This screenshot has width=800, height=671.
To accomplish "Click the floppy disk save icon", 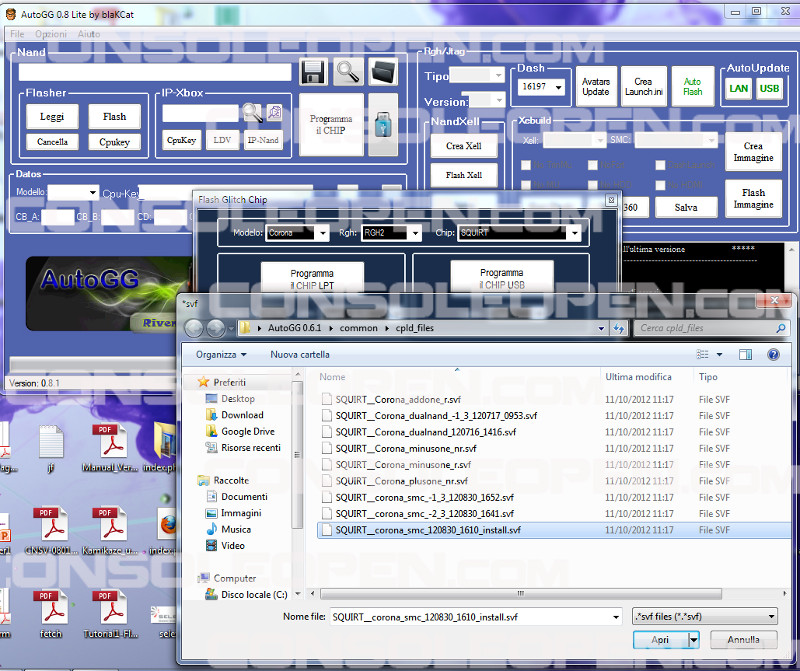I will (314, 72).
